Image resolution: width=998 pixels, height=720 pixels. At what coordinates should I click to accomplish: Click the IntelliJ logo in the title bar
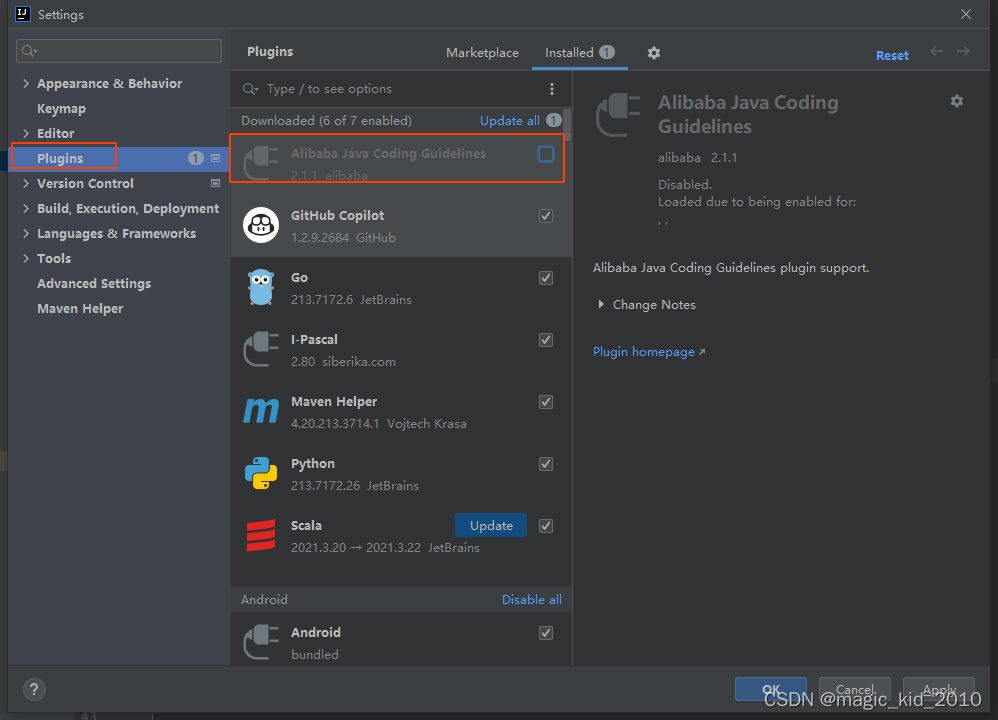click(23, 14)
